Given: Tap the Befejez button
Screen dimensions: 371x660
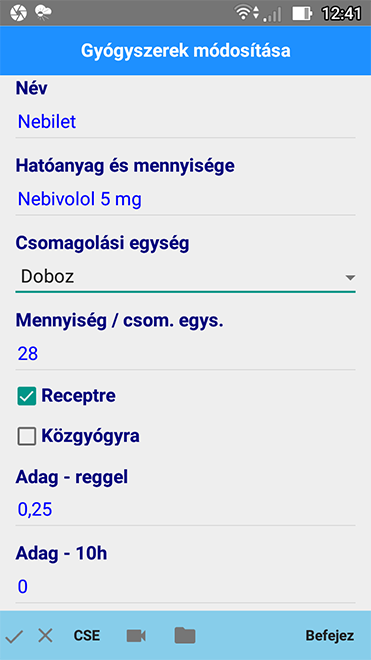Looking at the screenshot, I should (x=330, y=636).
